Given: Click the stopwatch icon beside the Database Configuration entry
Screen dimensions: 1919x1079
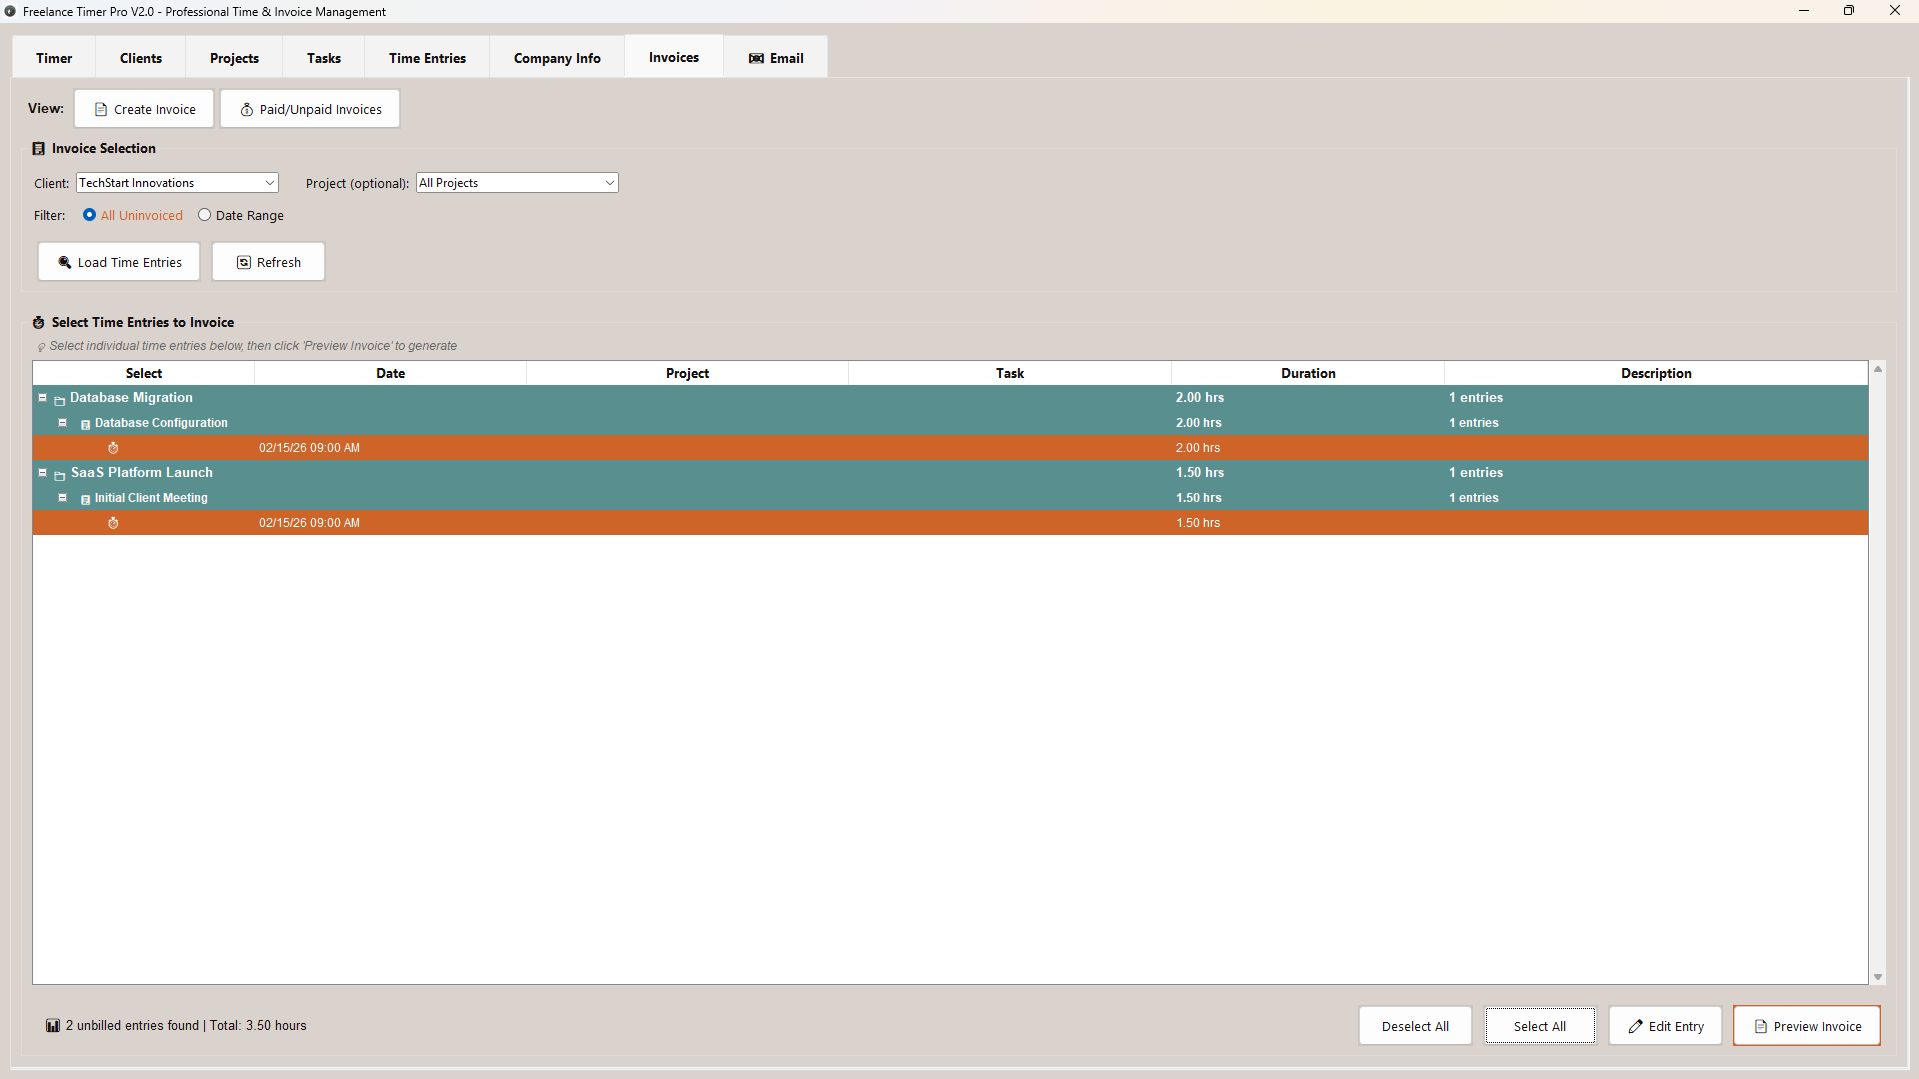Looking at the screenshot, I should [112, 447].
